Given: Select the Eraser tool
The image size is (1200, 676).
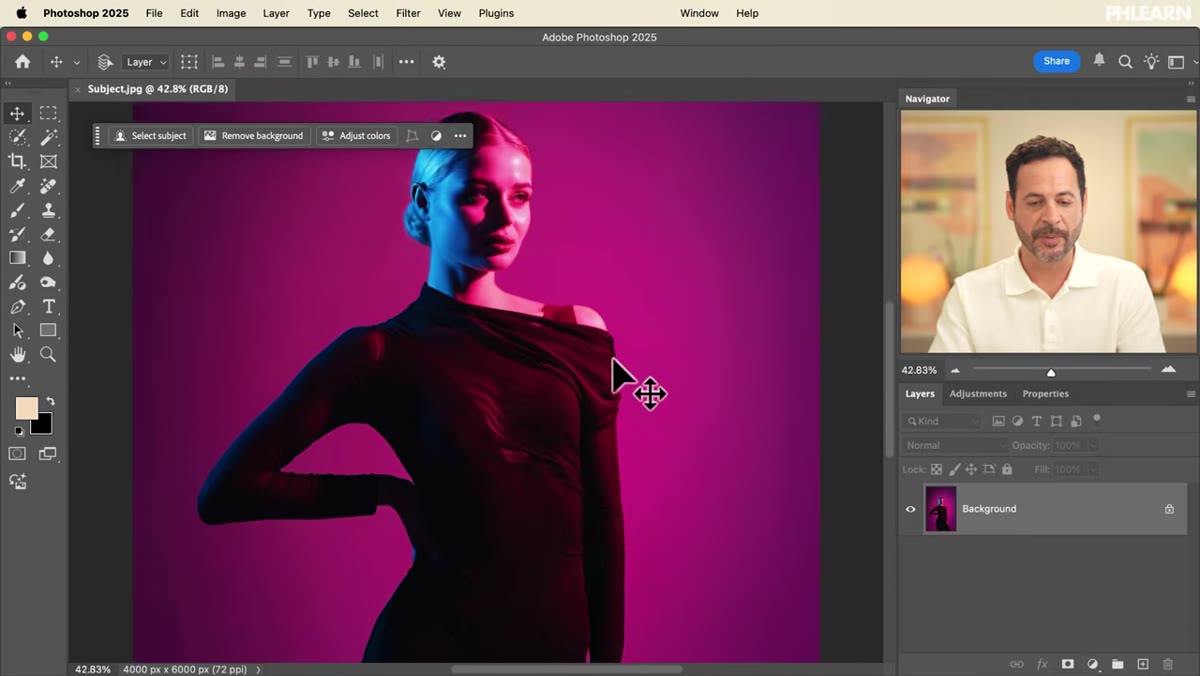Looking at the screenshot, I should click(x=48, y=234).
